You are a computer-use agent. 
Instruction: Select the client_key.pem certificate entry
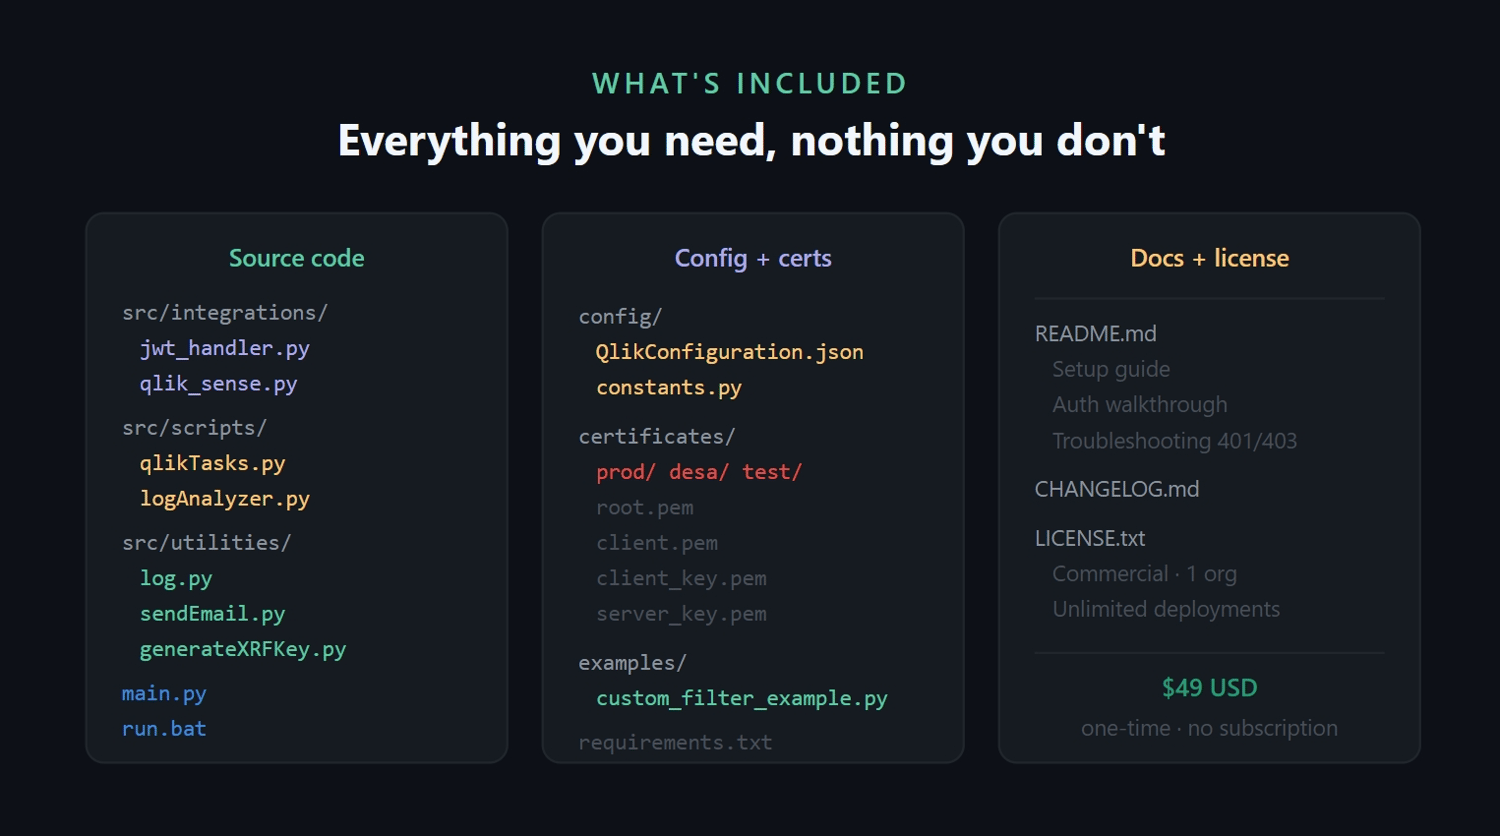pyautogui.click(x=681, y=578)
